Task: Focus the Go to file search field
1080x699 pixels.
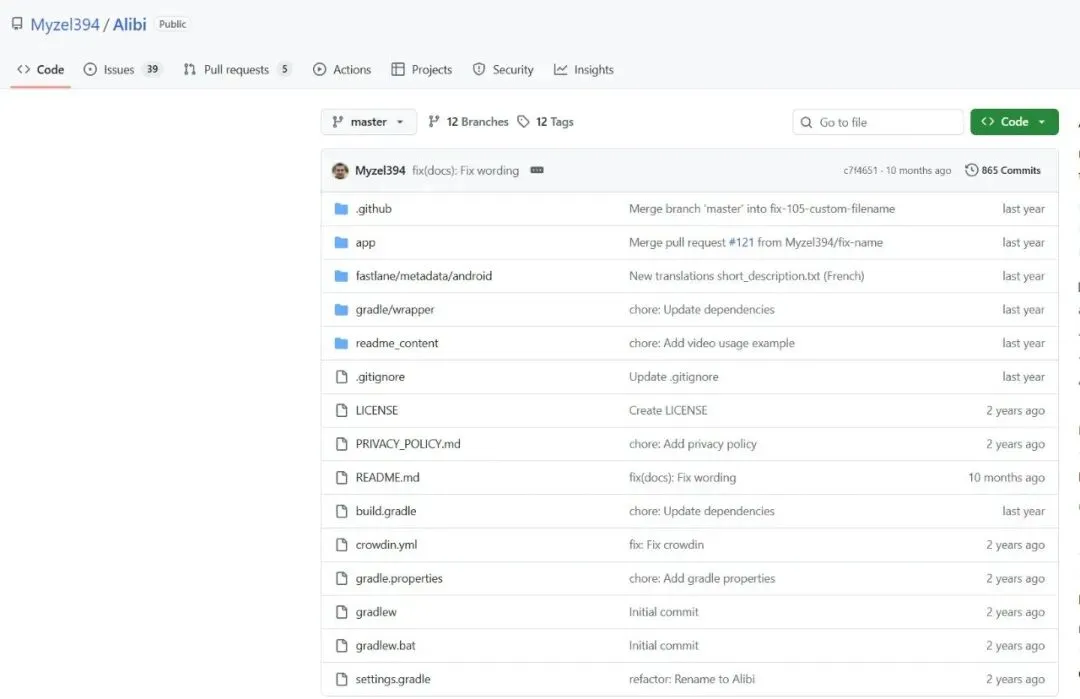Action: point(878,123)
